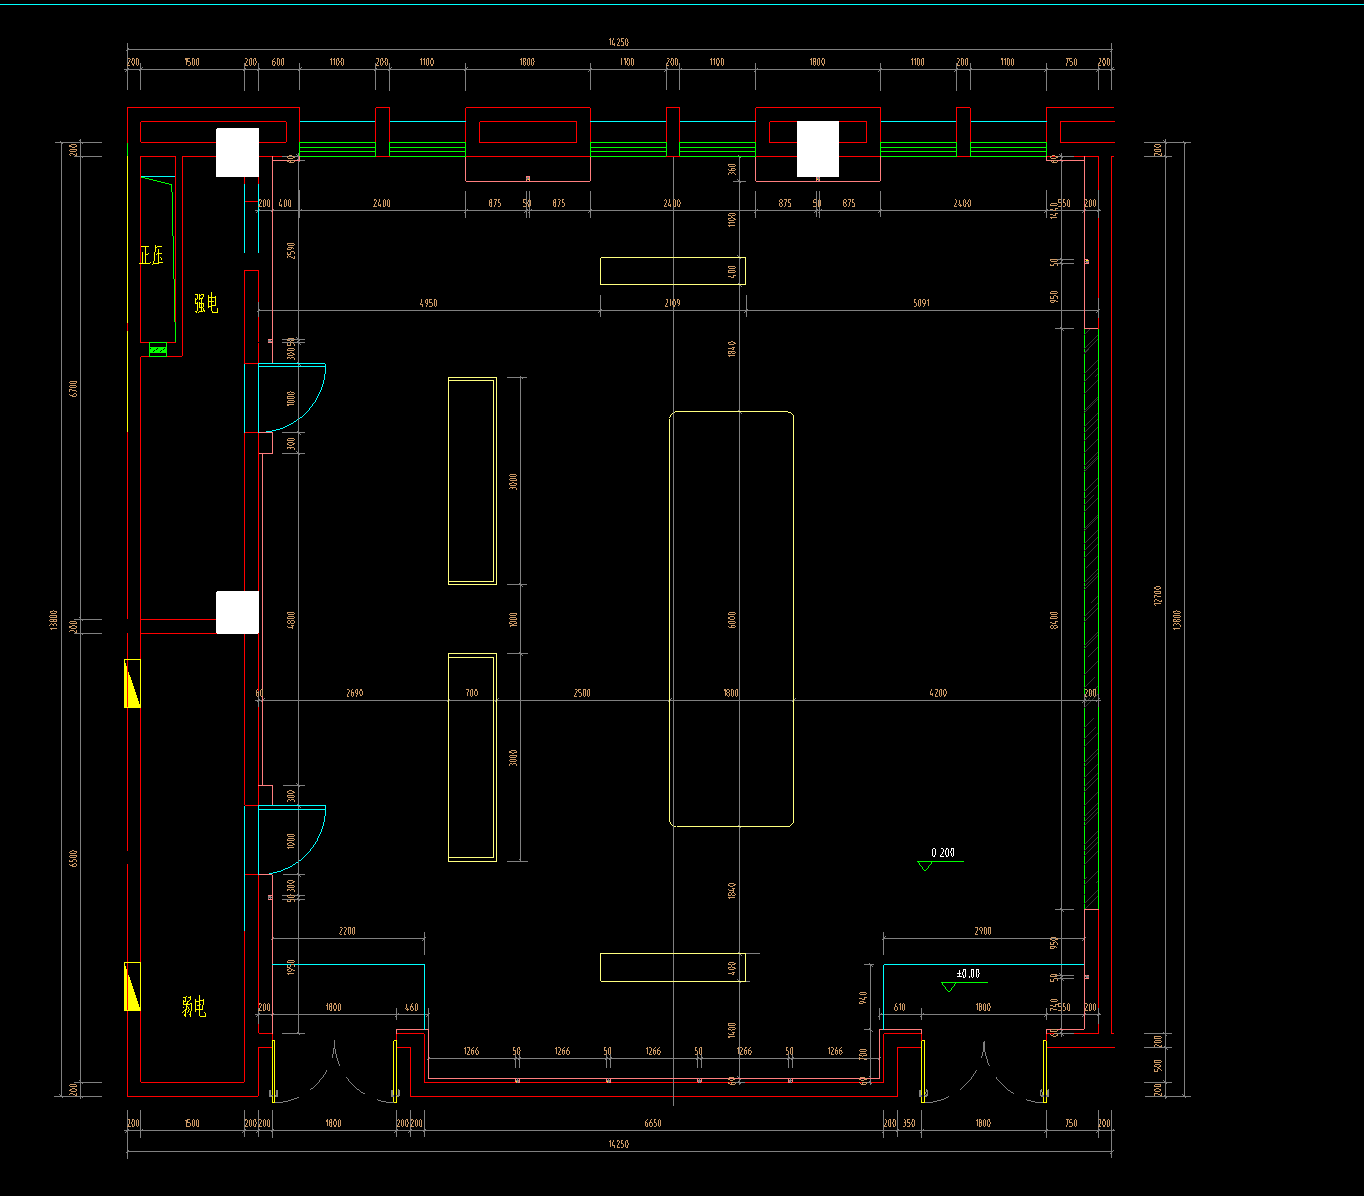1364x1196 pixels.
Task: Select the 6000 vertical dimension text
Action: pos(732,620)
